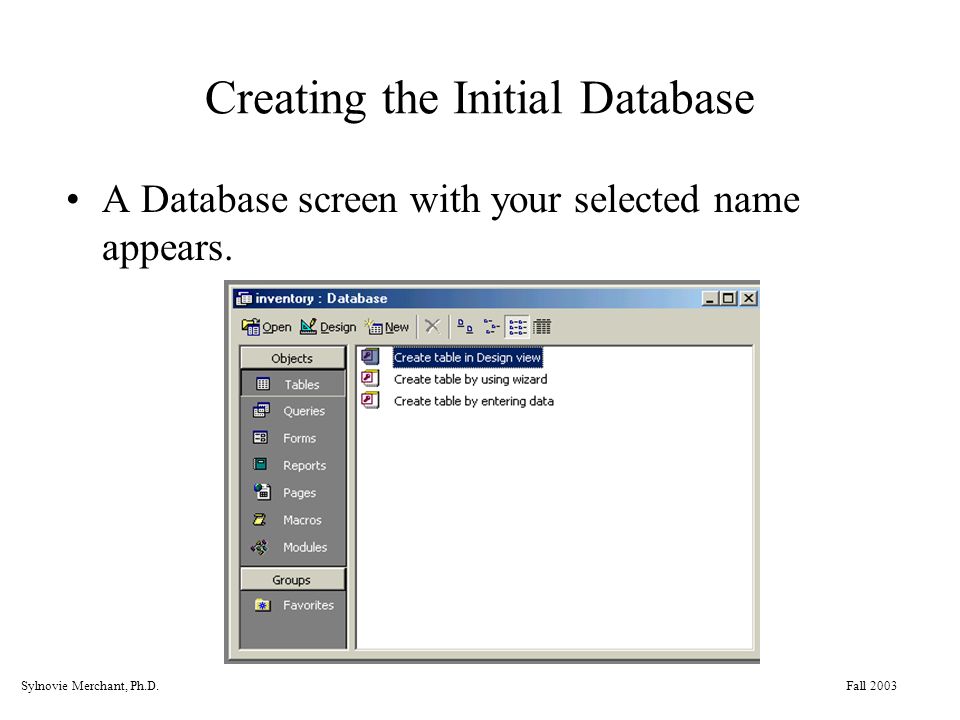Click the Macros icon
Viewport: 960px width, 720px height.
pos(260,519)
